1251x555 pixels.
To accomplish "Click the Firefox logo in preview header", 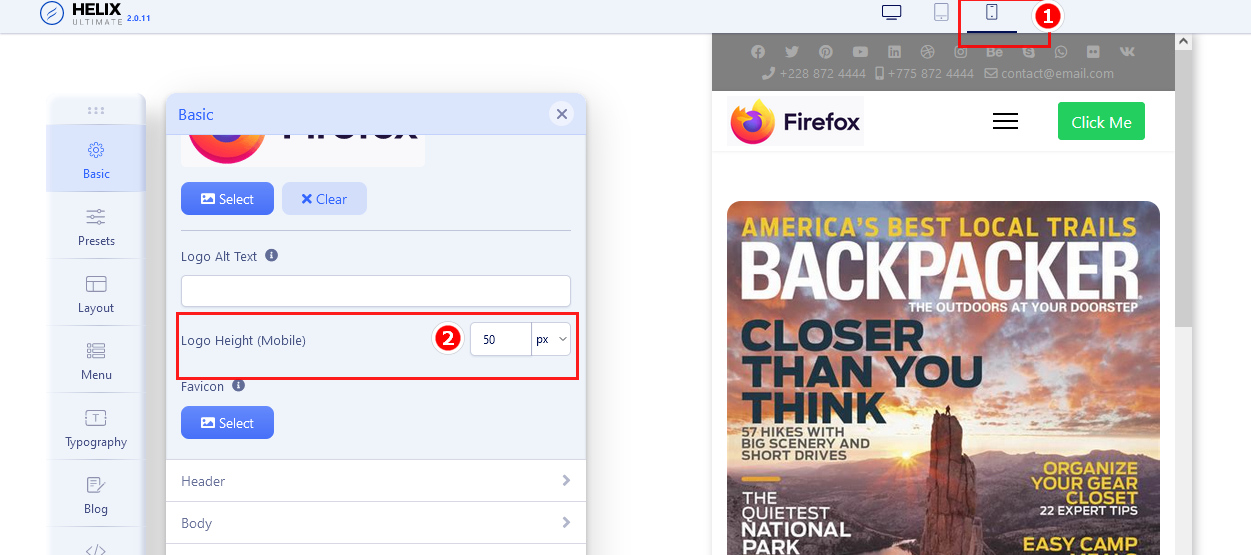I will pos(795,122).
